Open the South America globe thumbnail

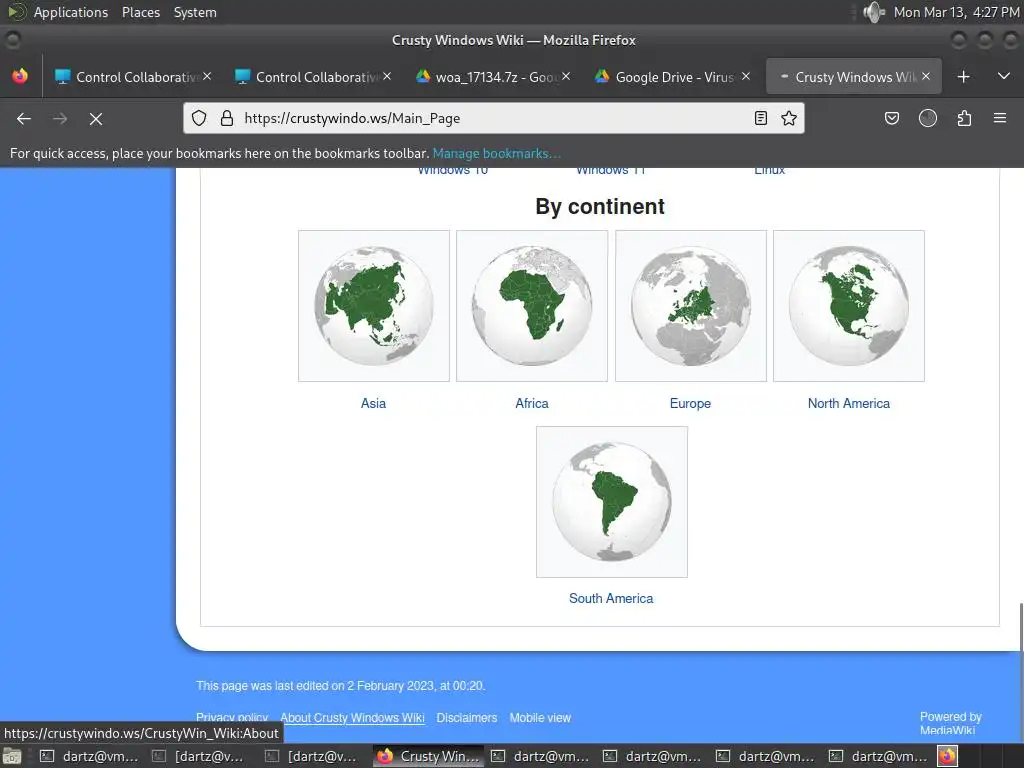point(612,502)
